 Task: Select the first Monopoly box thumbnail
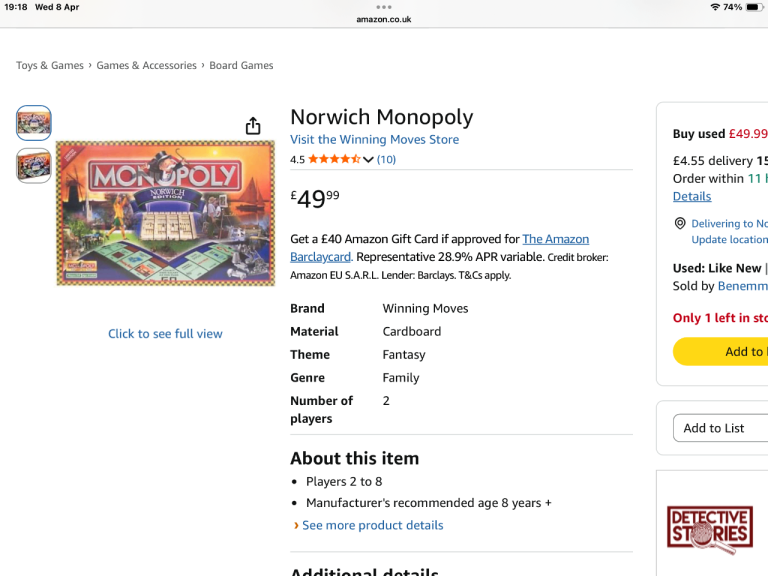click(34, 123)
